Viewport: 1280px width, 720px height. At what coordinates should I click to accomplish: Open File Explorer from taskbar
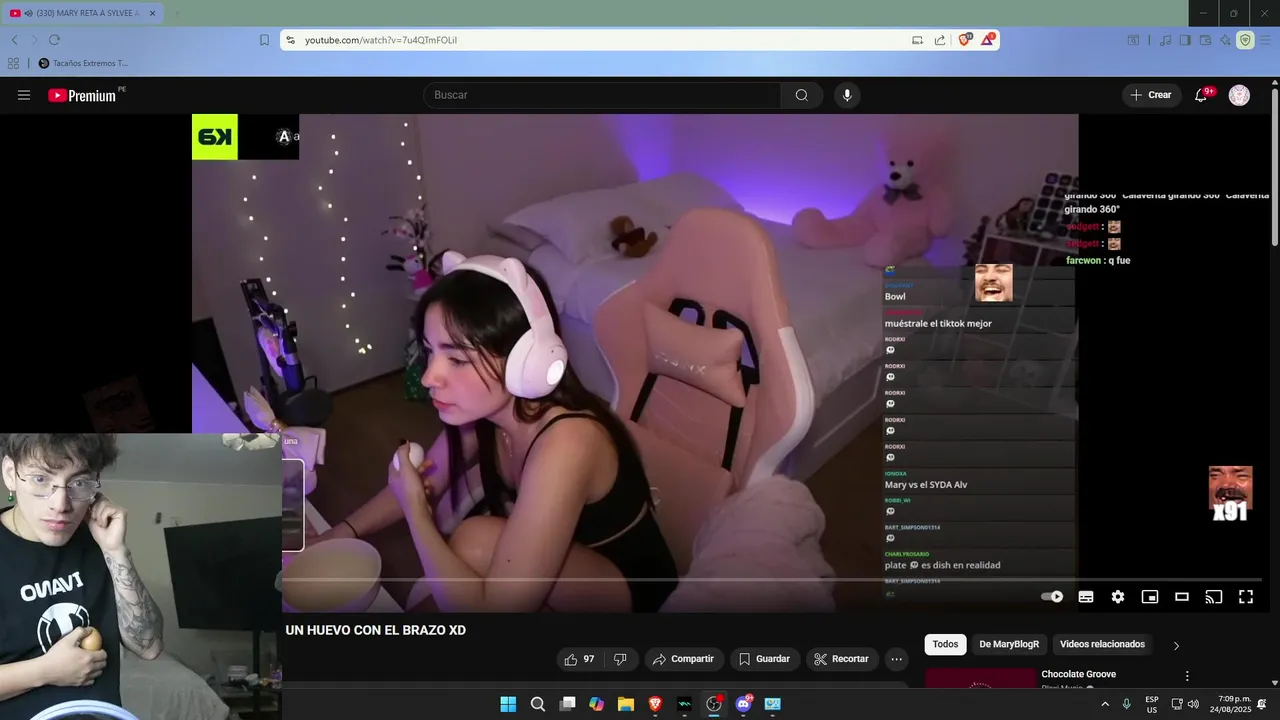point(626,704)
